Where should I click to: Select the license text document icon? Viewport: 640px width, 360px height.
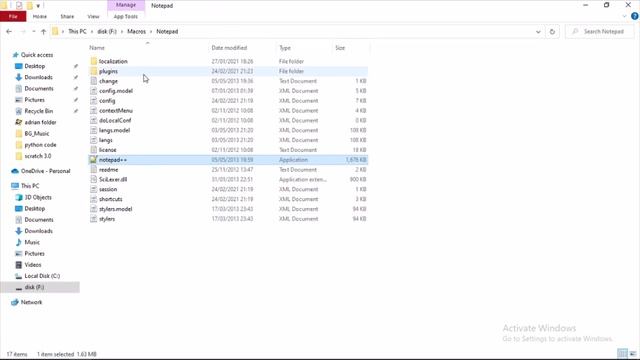(x=94, y=150)
